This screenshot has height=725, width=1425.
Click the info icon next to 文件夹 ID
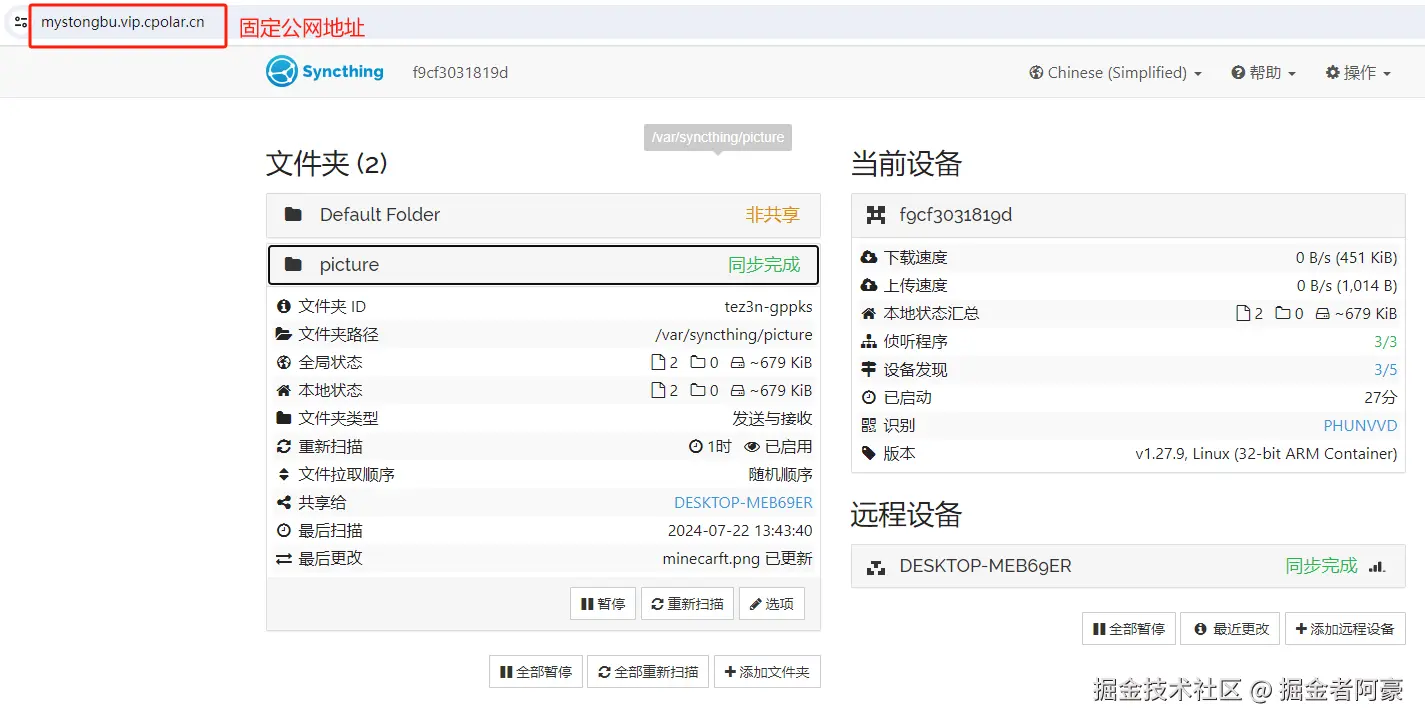284,306
